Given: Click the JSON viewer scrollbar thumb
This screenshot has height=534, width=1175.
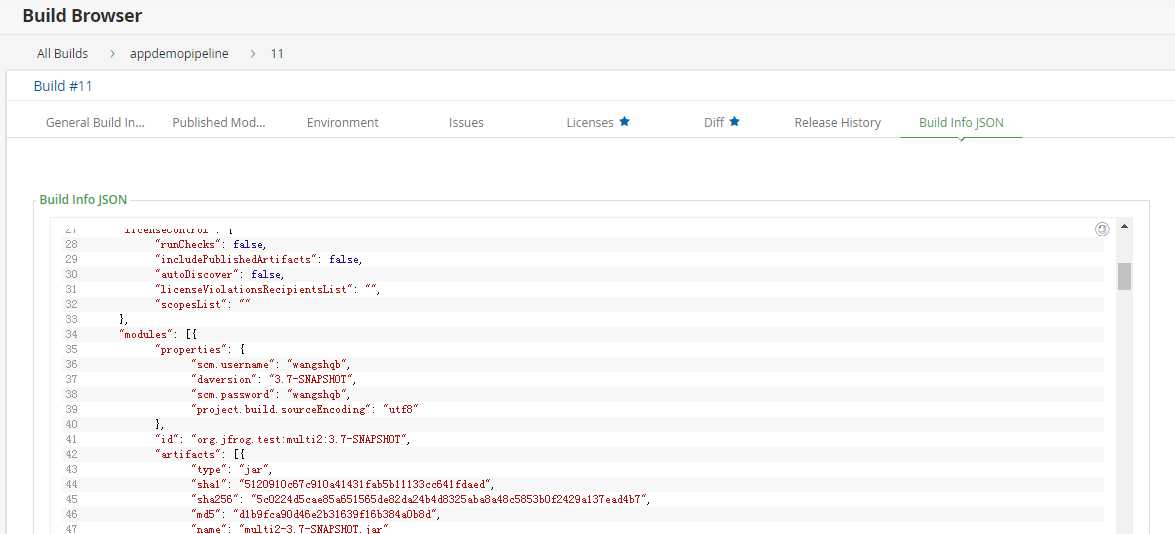Looking at the screenshot, I should pos(1124,276).
